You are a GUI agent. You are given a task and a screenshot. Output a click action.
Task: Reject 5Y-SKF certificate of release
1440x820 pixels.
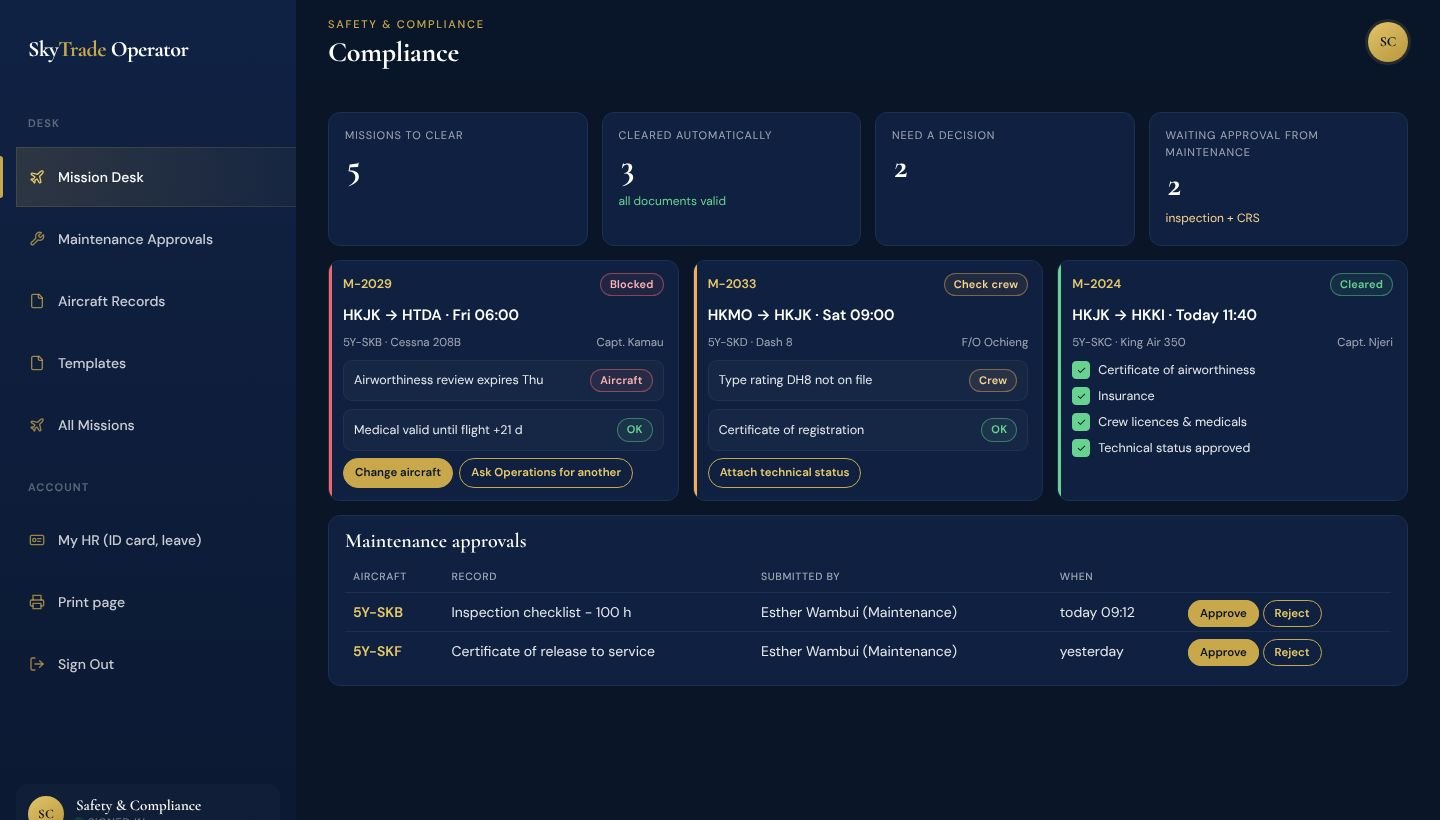(1292, 652)
